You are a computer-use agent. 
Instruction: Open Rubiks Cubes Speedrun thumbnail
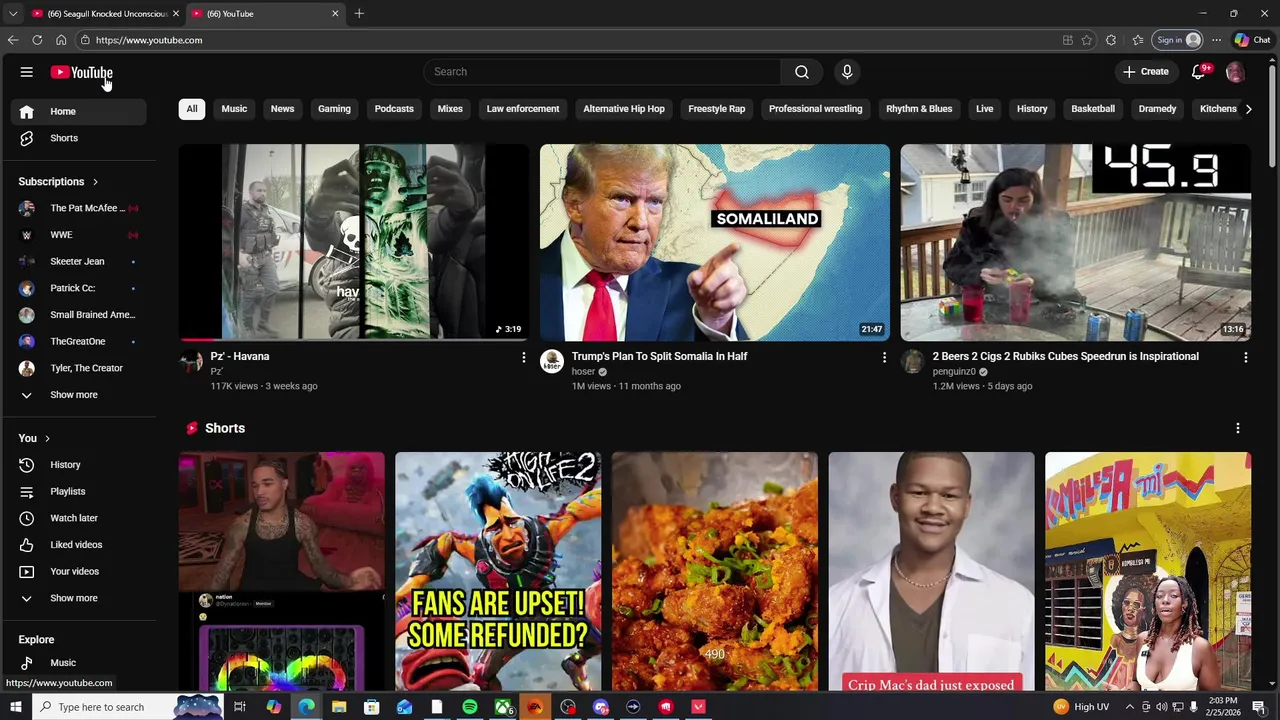pyautogui.click(x=1075, y=242)
